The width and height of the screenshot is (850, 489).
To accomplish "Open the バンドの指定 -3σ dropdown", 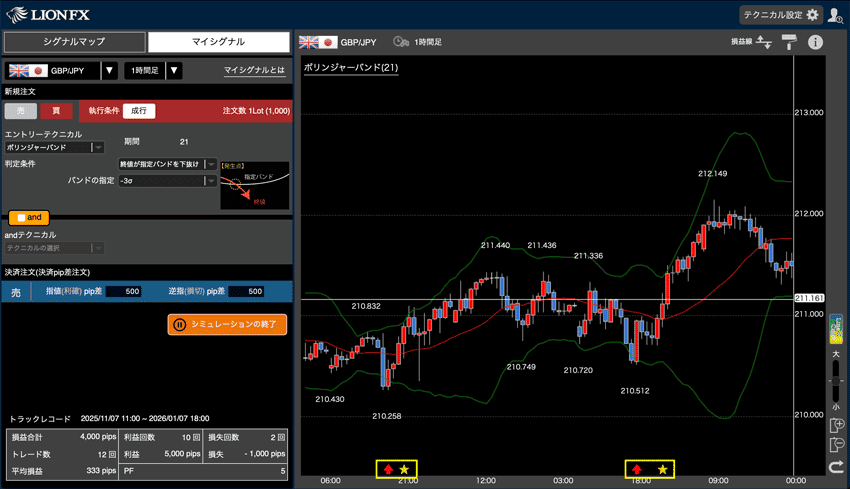I will pyautogui.click(x=210, y=181).
